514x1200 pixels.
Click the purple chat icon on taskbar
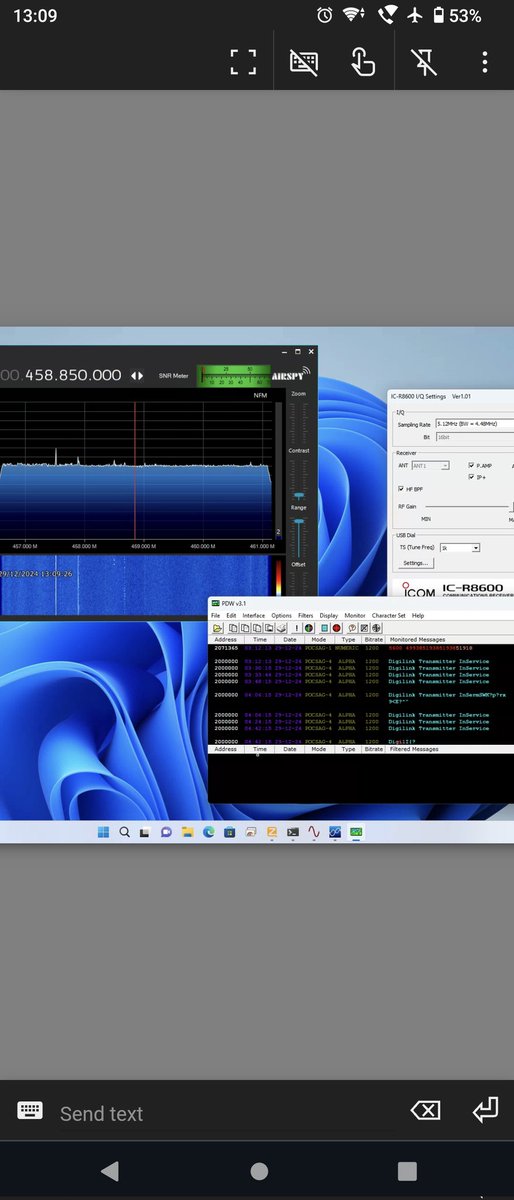[166, 831]
